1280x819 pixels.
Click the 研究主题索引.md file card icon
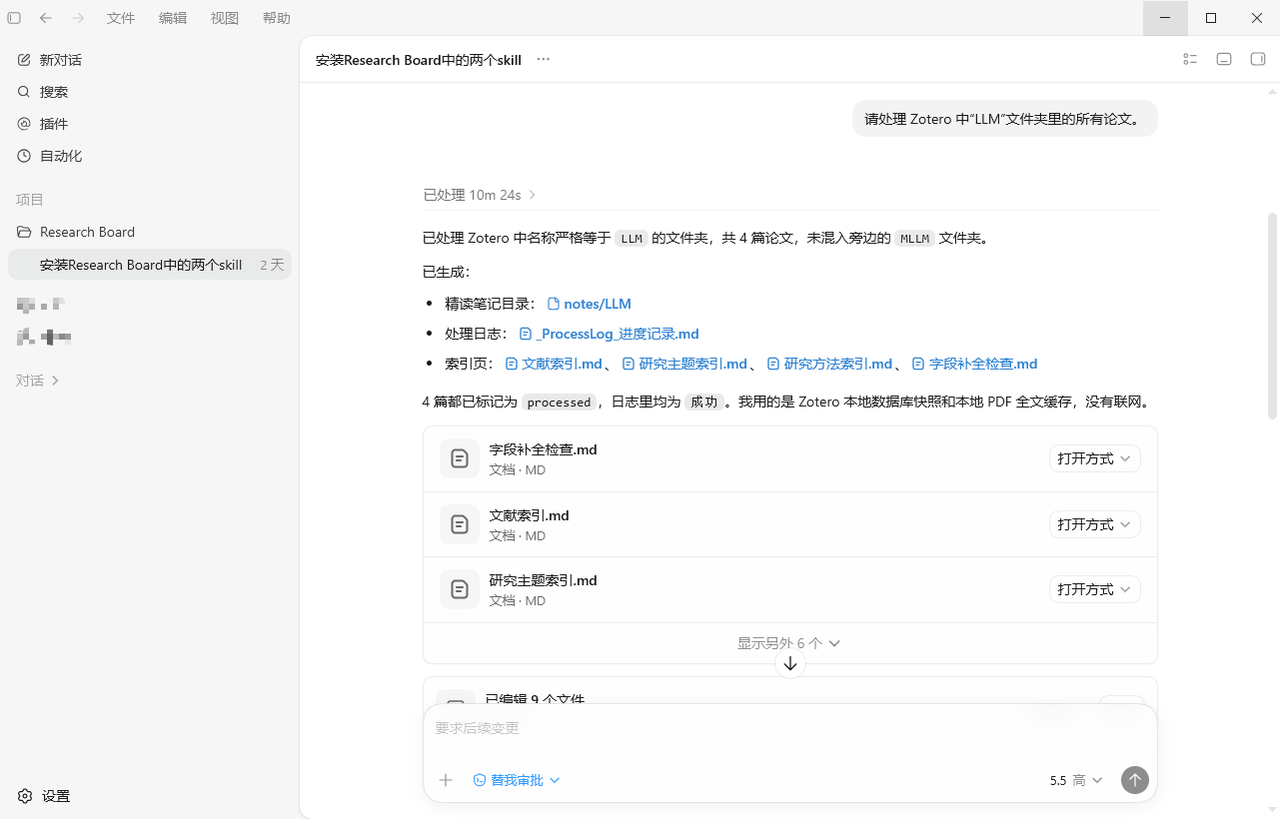(460, 589)
